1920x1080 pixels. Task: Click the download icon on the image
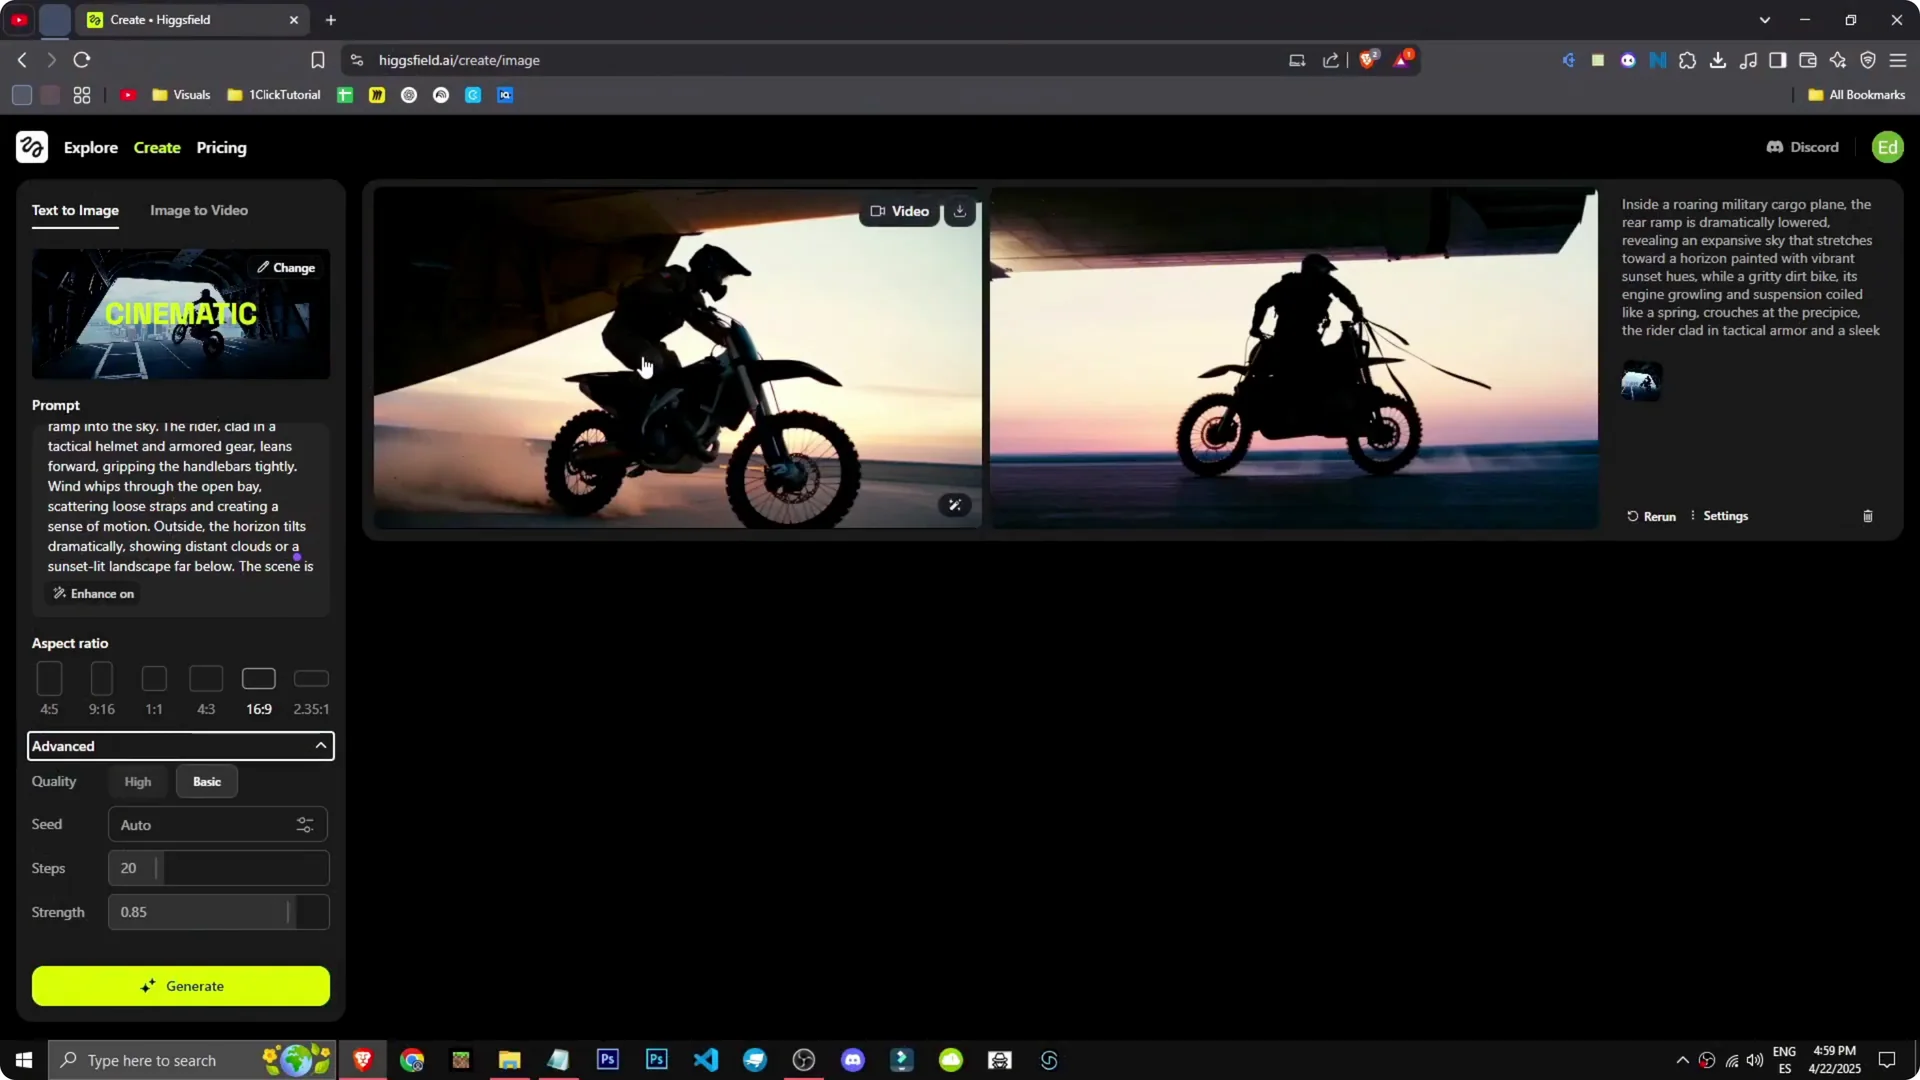[x=959, y=211]
